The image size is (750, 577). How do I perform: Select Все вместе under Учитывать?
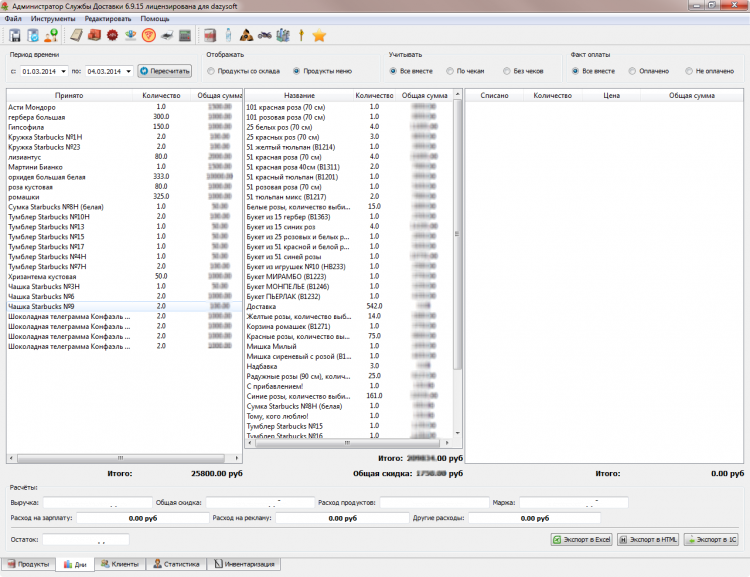tap(393, 71)
